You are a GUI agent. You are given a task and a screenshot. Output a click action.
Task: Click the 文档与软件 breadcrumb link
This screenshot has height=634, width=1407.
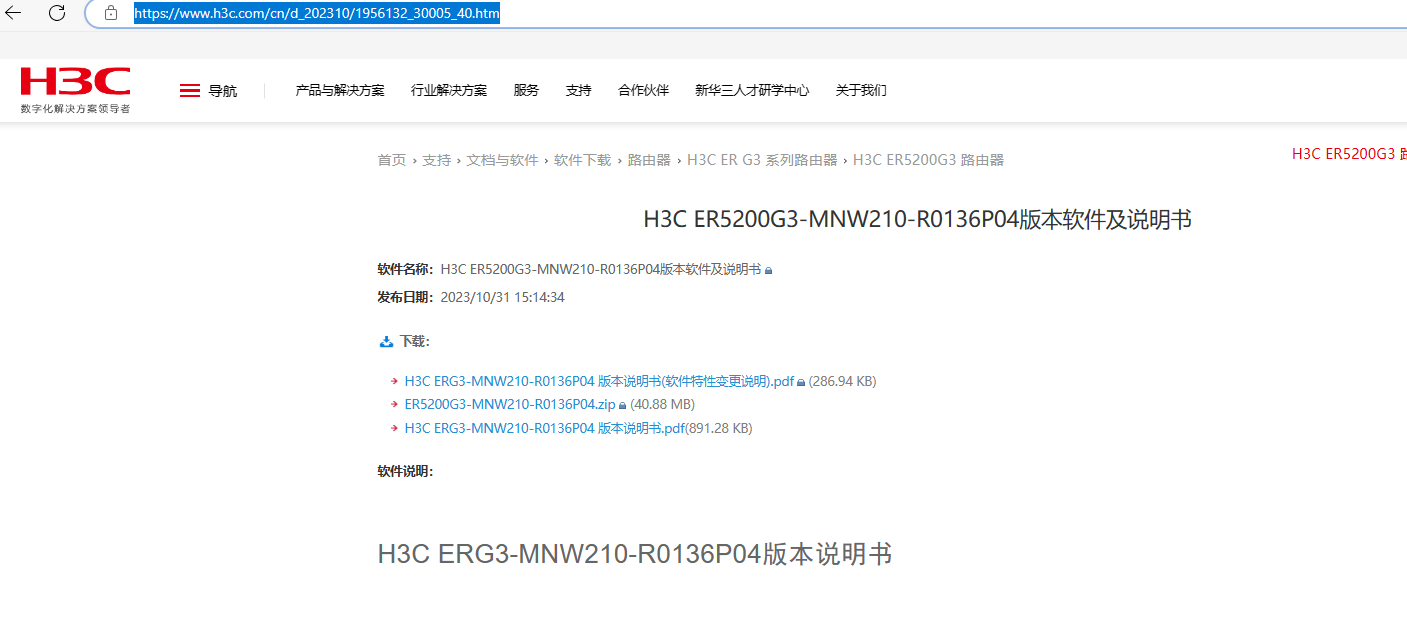(x=503, y=160)
